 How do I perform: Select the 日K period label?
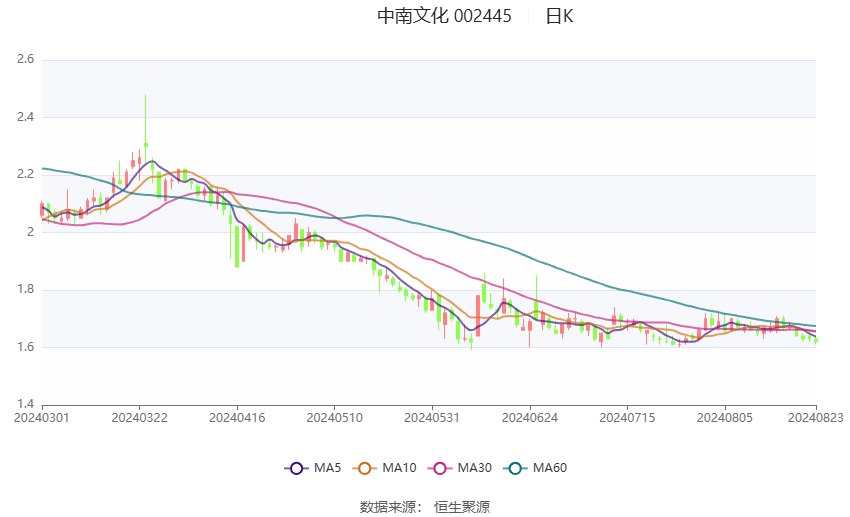point(559,16)
